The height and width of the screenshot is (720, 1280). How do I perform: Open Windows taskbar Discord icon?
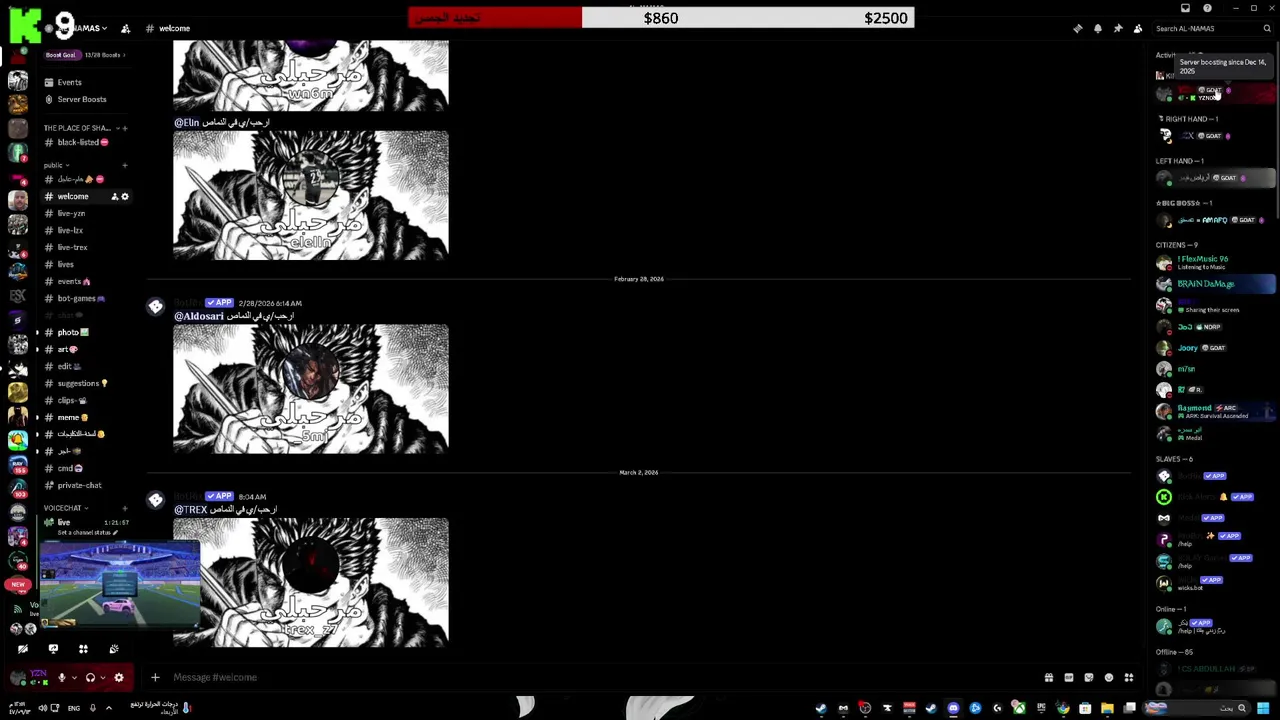tap(953, 708)
